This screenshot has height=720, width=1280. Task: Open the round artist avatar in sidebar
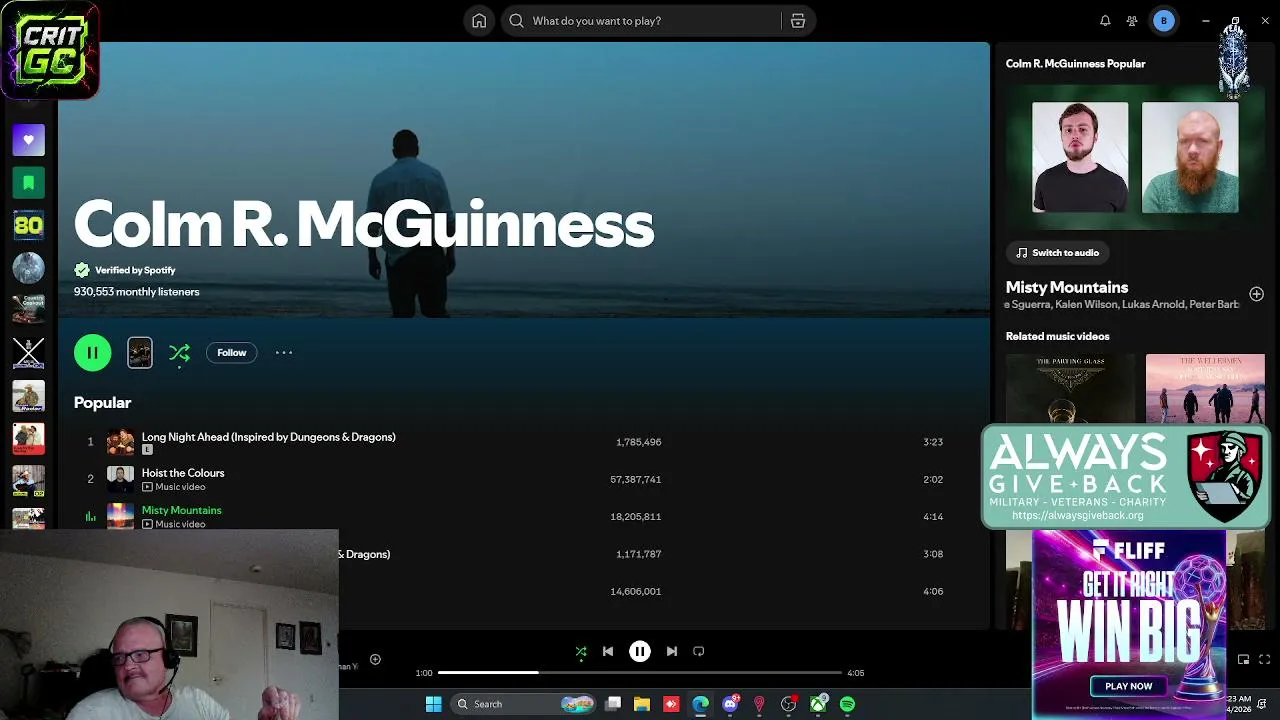click(28, 268)
